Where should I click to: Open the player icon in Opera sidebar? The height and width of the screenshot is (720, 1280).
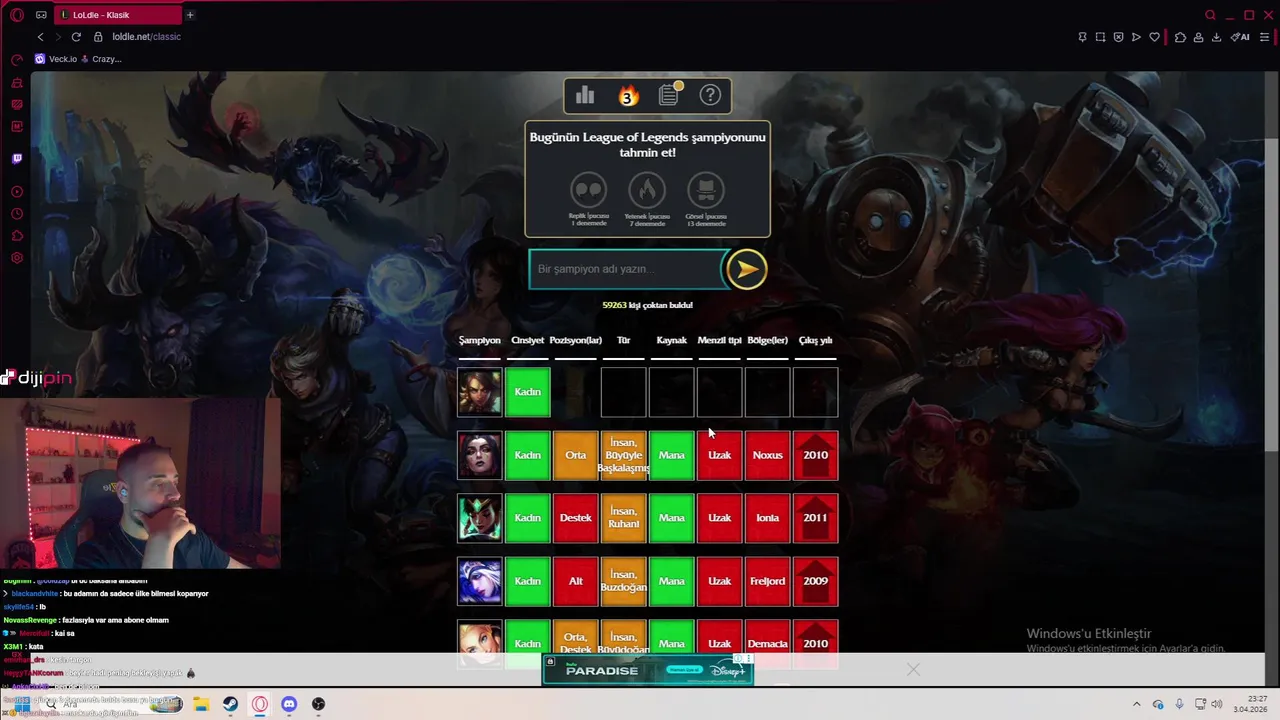click(17, 191)
